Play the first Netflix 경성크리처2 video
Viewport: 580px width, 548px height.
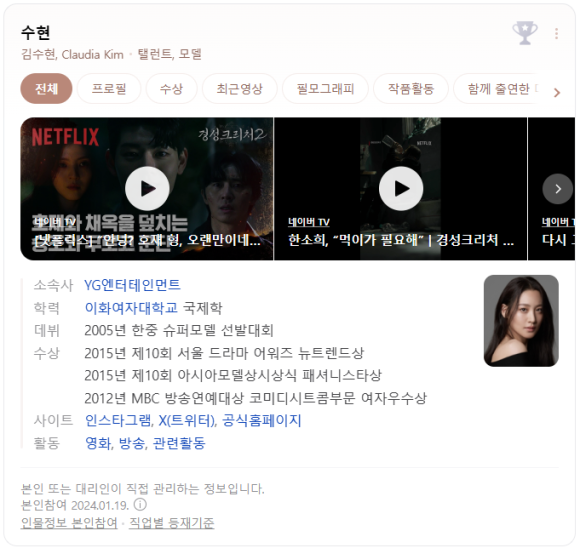click(147, 189)
